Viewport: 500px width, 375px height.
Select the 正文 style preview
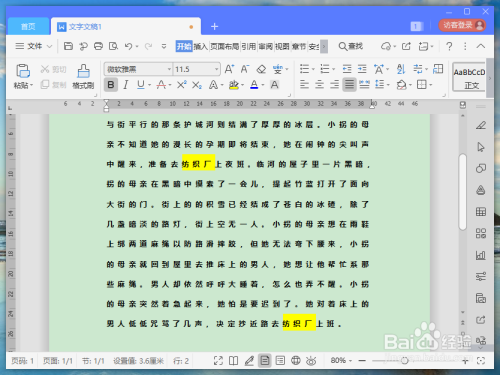469,77
